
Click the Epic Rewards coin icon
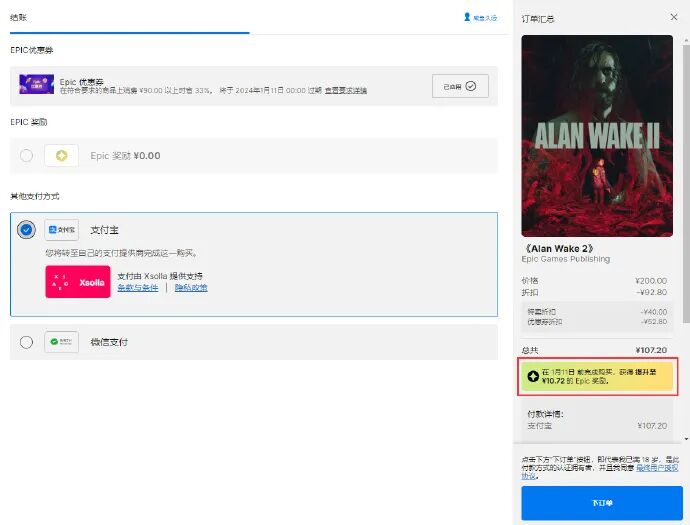coord(62,155)
